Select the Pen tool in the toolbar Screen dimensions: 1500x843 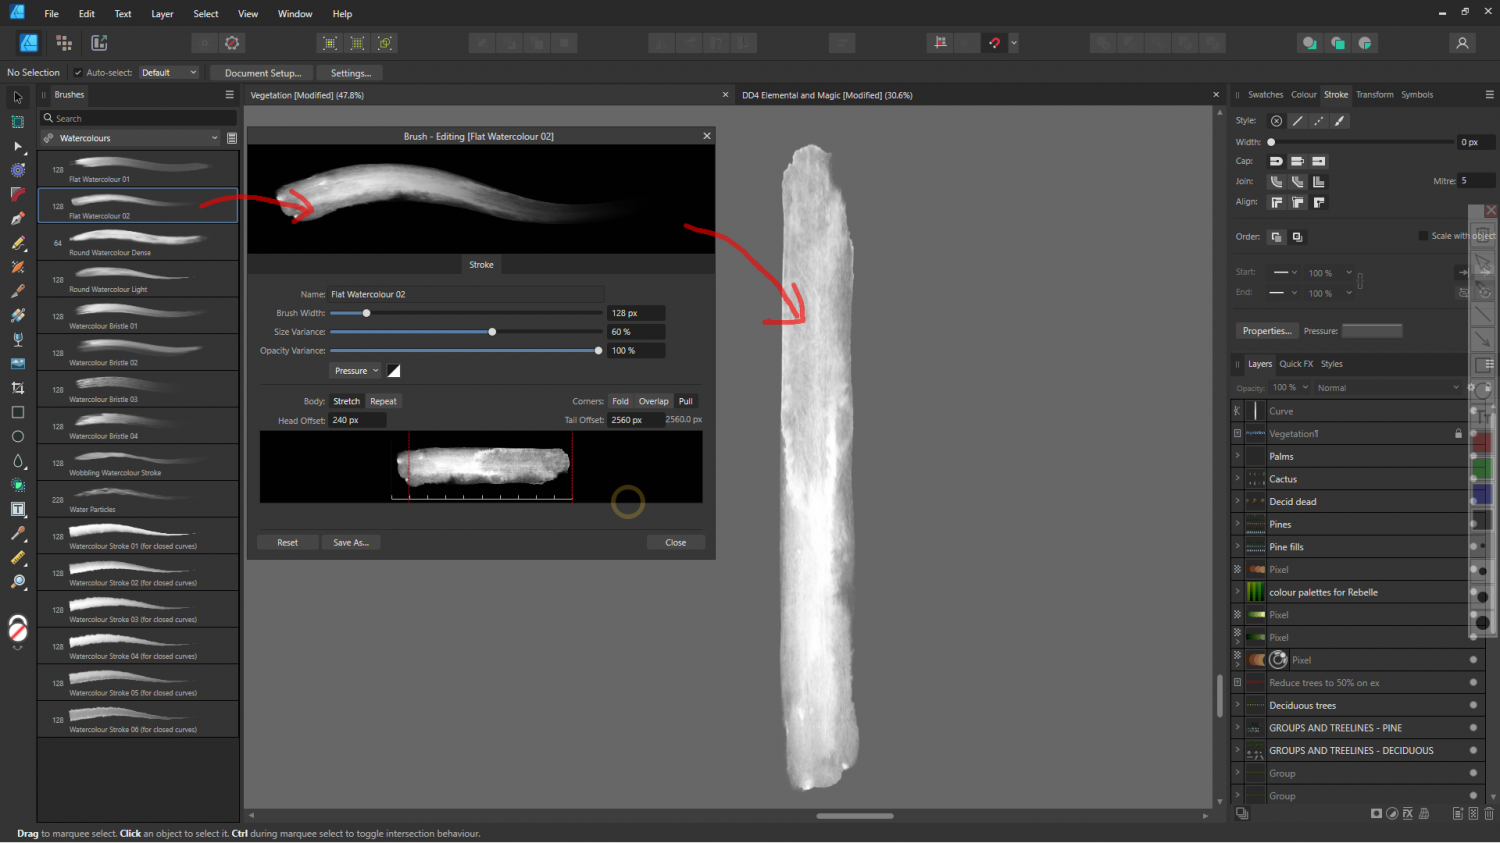(x=18, y=218)
